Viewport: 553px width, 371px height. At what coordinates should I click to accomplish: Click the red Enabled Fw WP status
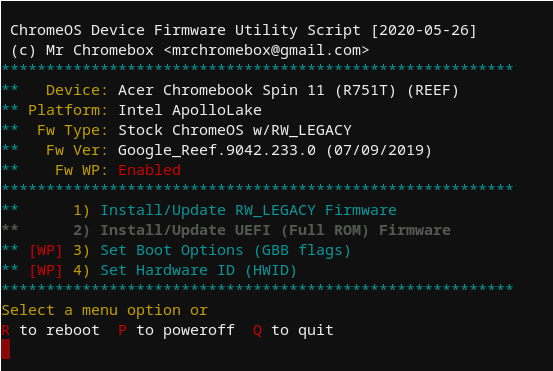150,170
